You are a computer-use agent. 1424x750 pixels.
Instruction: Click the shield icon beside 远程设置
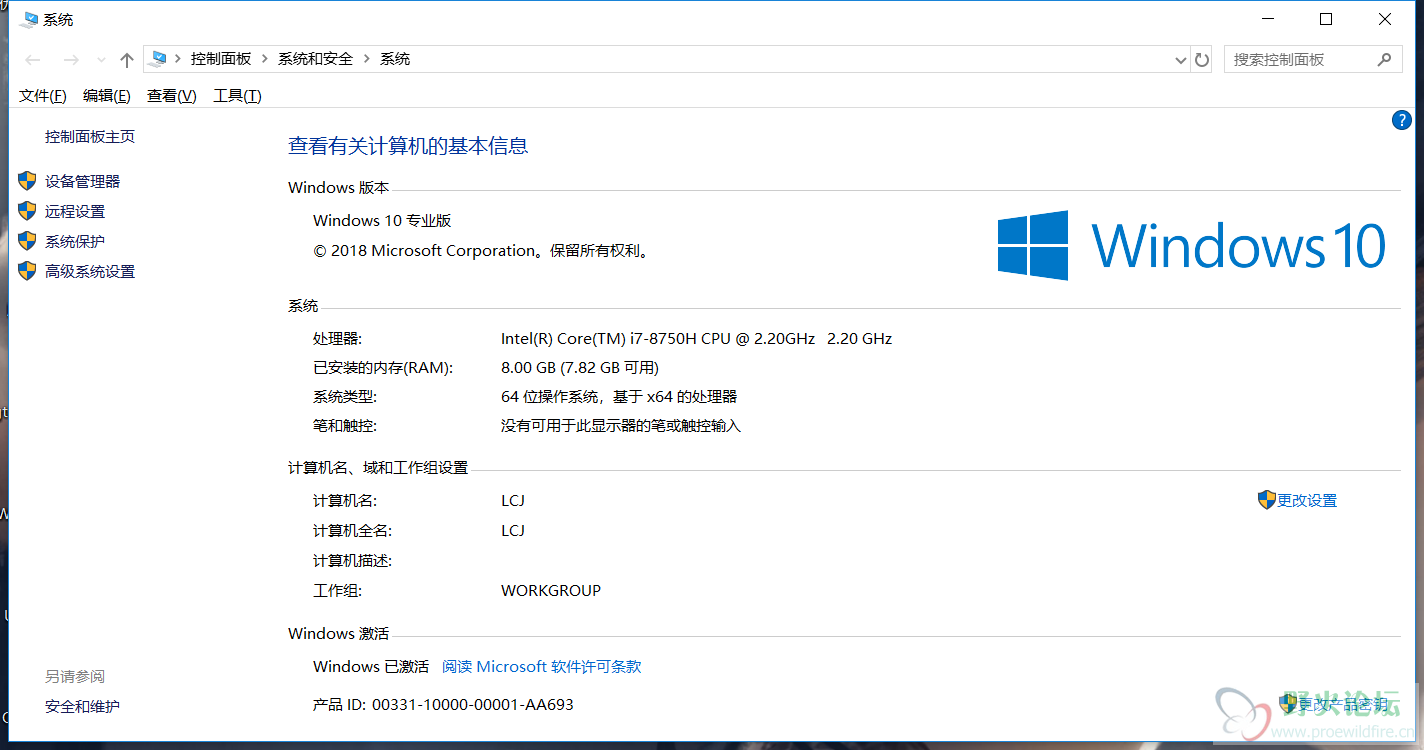(x=27, y=211)
